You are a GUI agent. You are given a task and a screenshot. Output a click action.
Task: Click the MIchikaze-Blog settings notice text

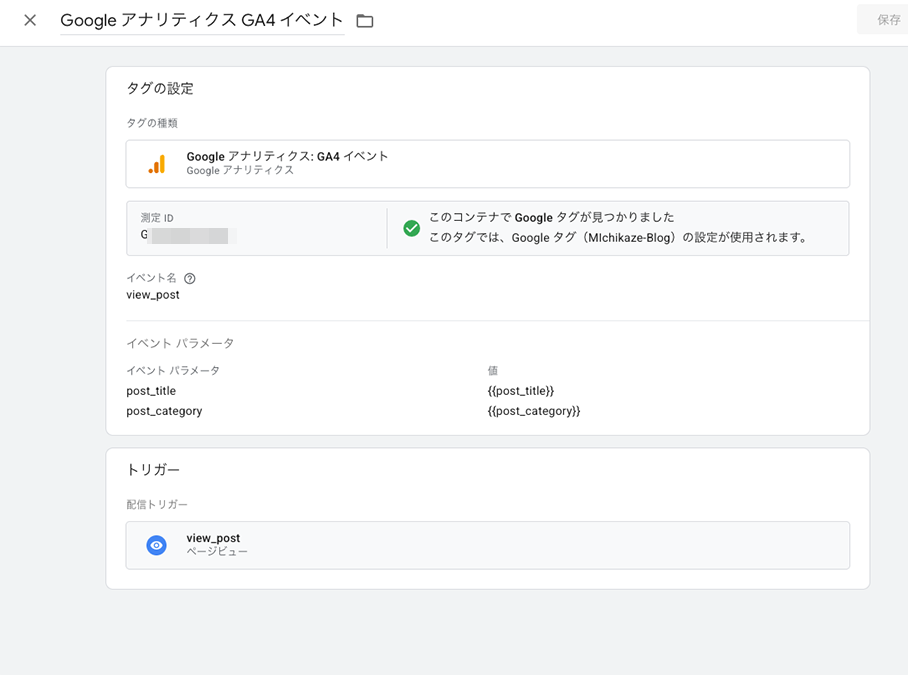pos(618,237)
